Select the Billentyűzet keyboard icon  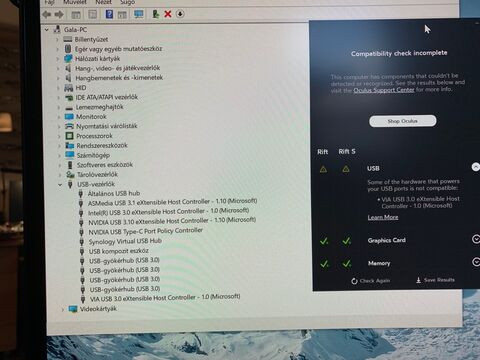(68, 39)
